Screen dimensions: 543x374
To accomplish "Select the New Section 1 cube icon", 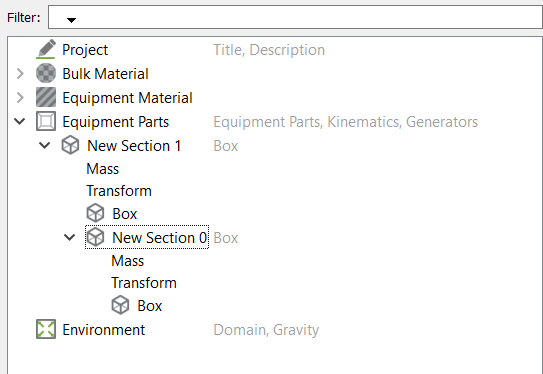I will pyautogui.click(x=70, y=145).
